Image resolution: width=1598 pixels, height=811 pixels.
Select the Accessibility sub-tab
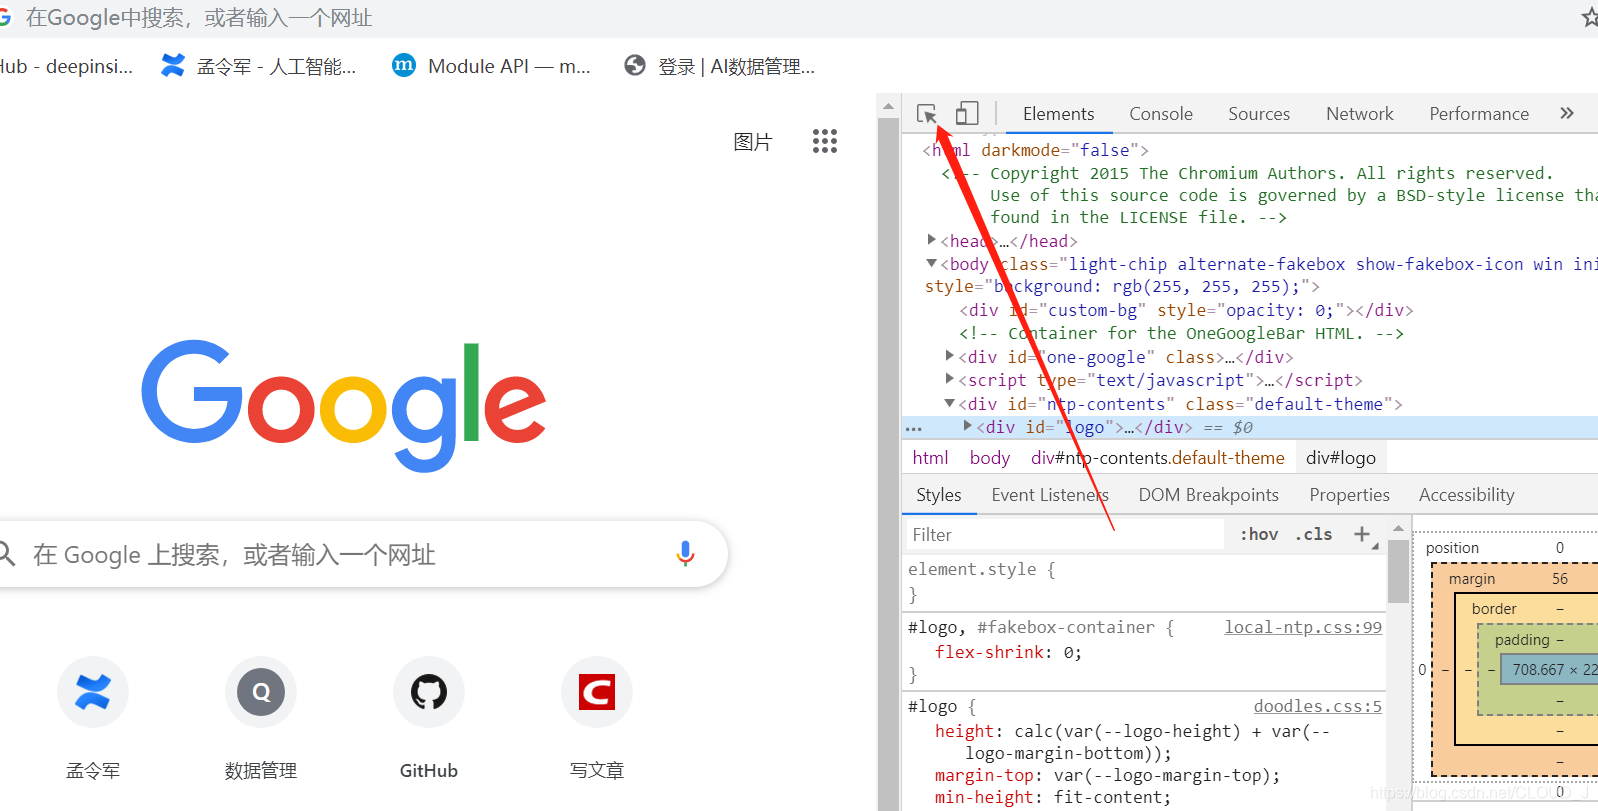coord(1466,495)
